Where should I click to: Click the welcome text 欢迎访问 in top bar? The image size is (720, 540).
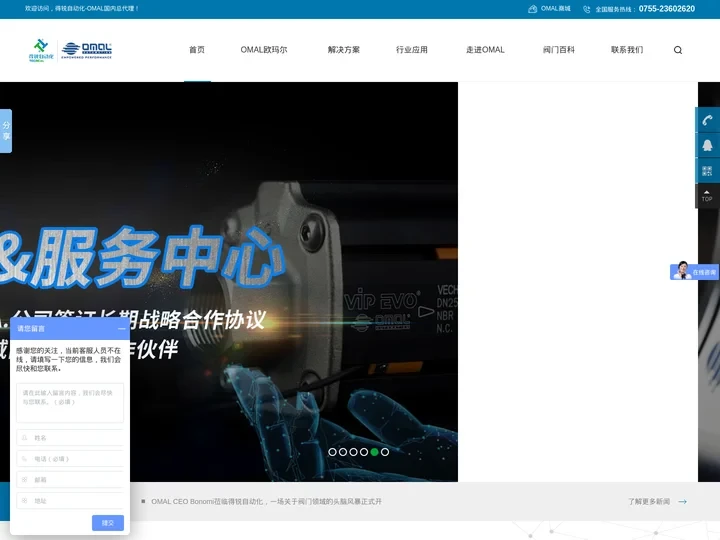coord(82,8)
